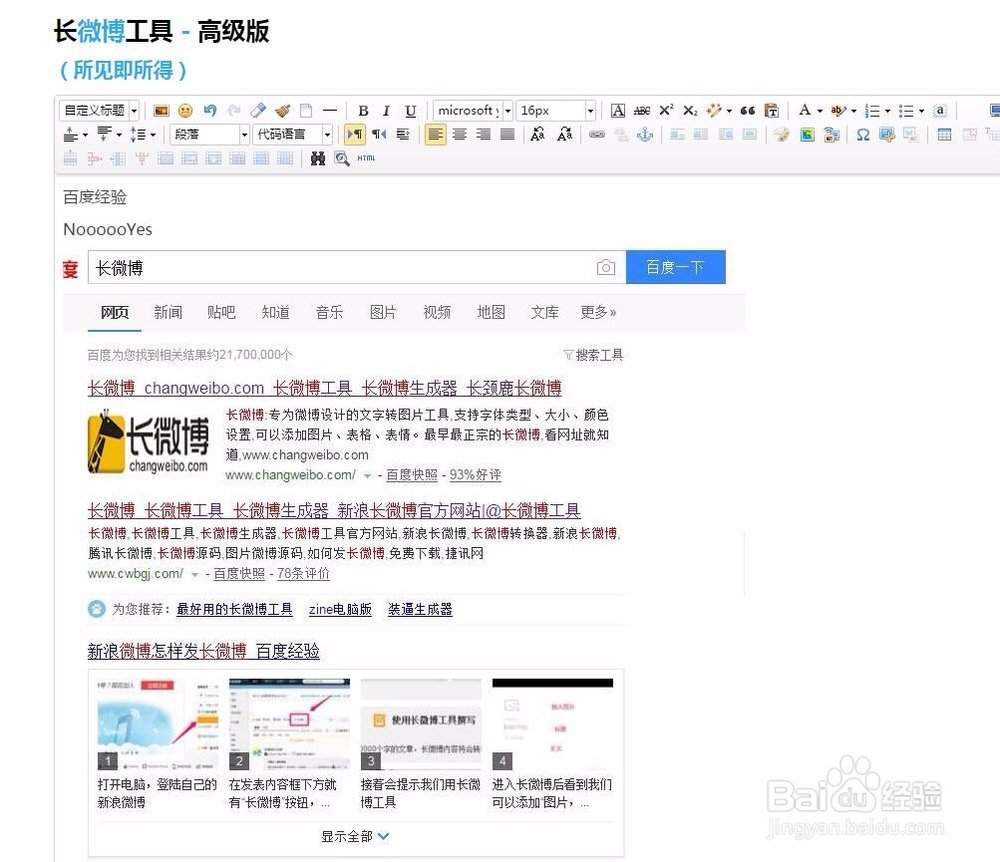Open the changweibo.com result title link

pos(325,388)
